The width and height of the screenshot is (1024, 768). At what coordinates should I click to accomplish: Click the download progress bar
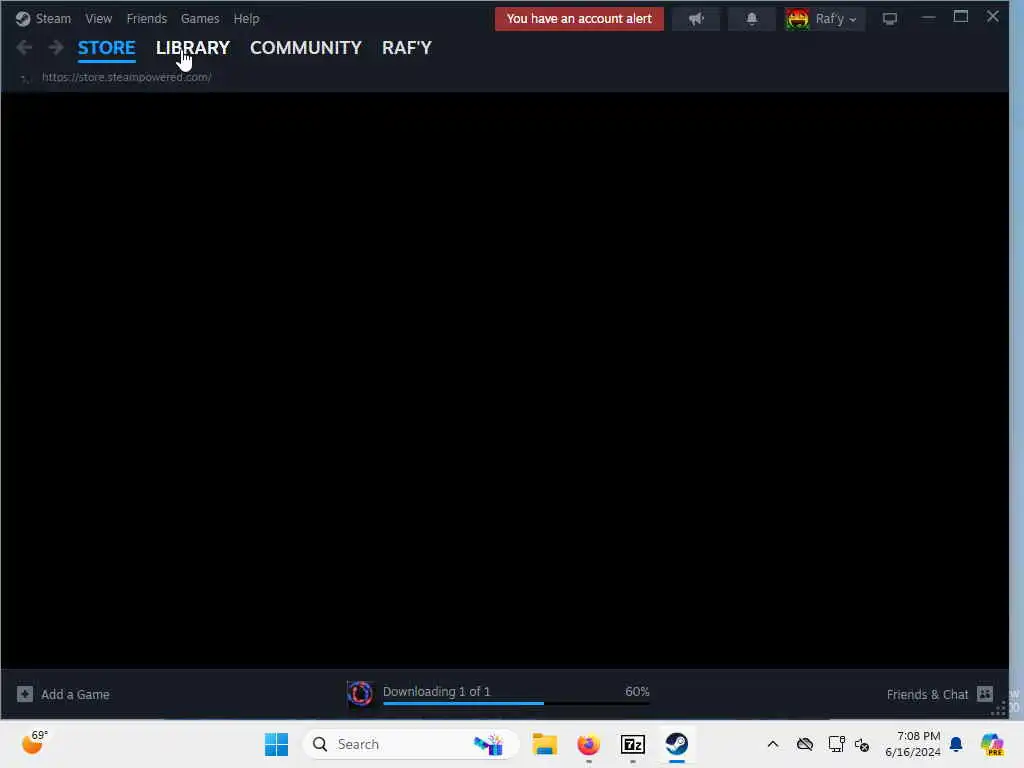(516, 703)
